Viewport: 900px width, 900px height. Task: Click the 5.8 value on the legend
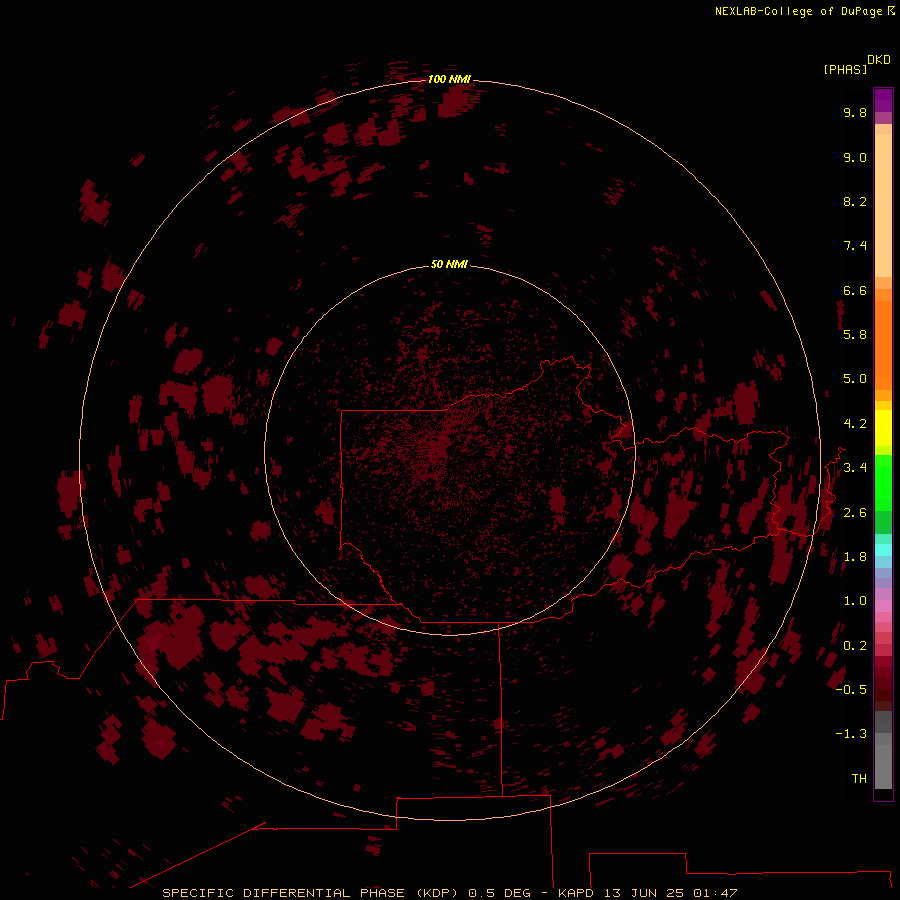tap(855, 335)
